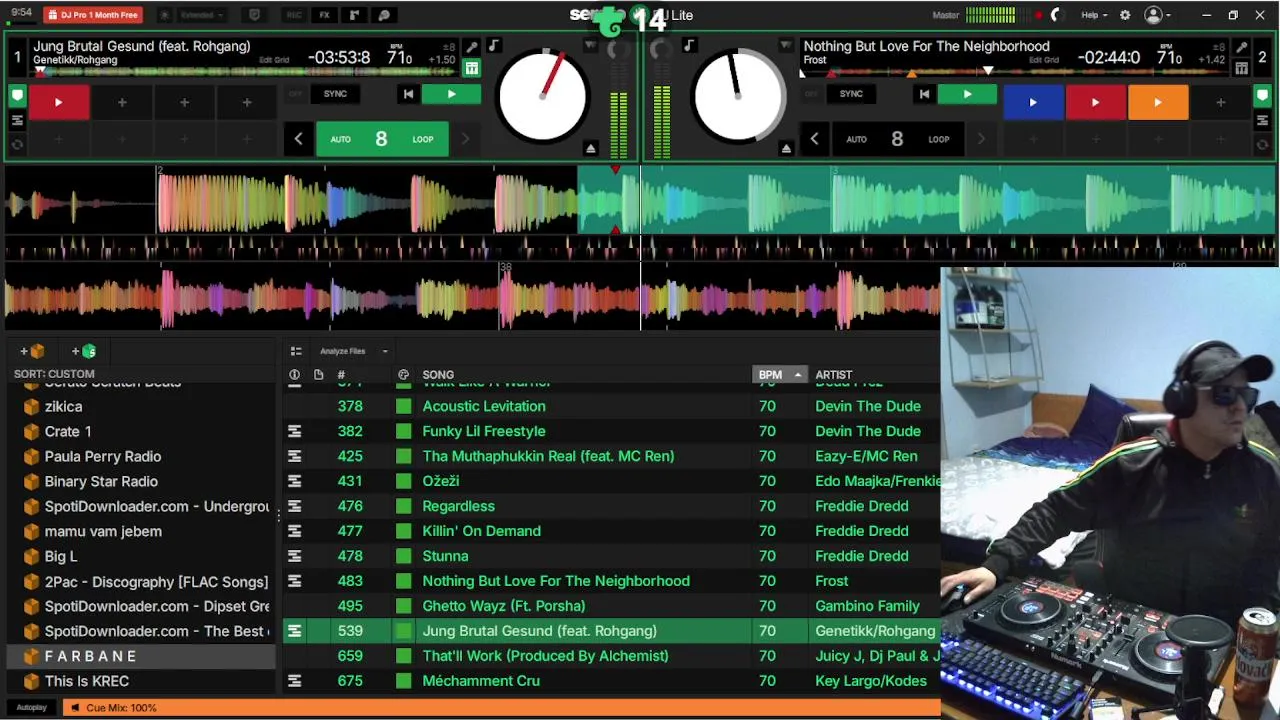Screen dimensions: 1280x720
Task: Add new crate icon
Action: (x=32, y=351)
